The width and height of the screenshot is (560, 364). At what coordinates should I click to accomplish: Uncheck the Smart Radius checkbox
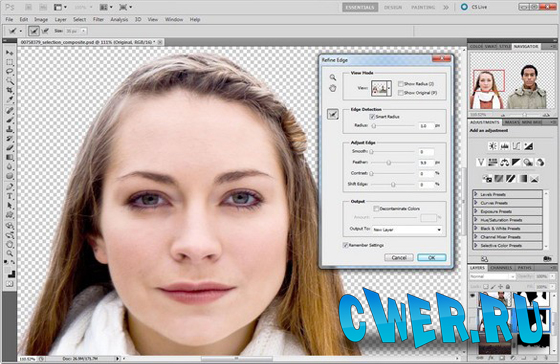[x=372, y=116]
